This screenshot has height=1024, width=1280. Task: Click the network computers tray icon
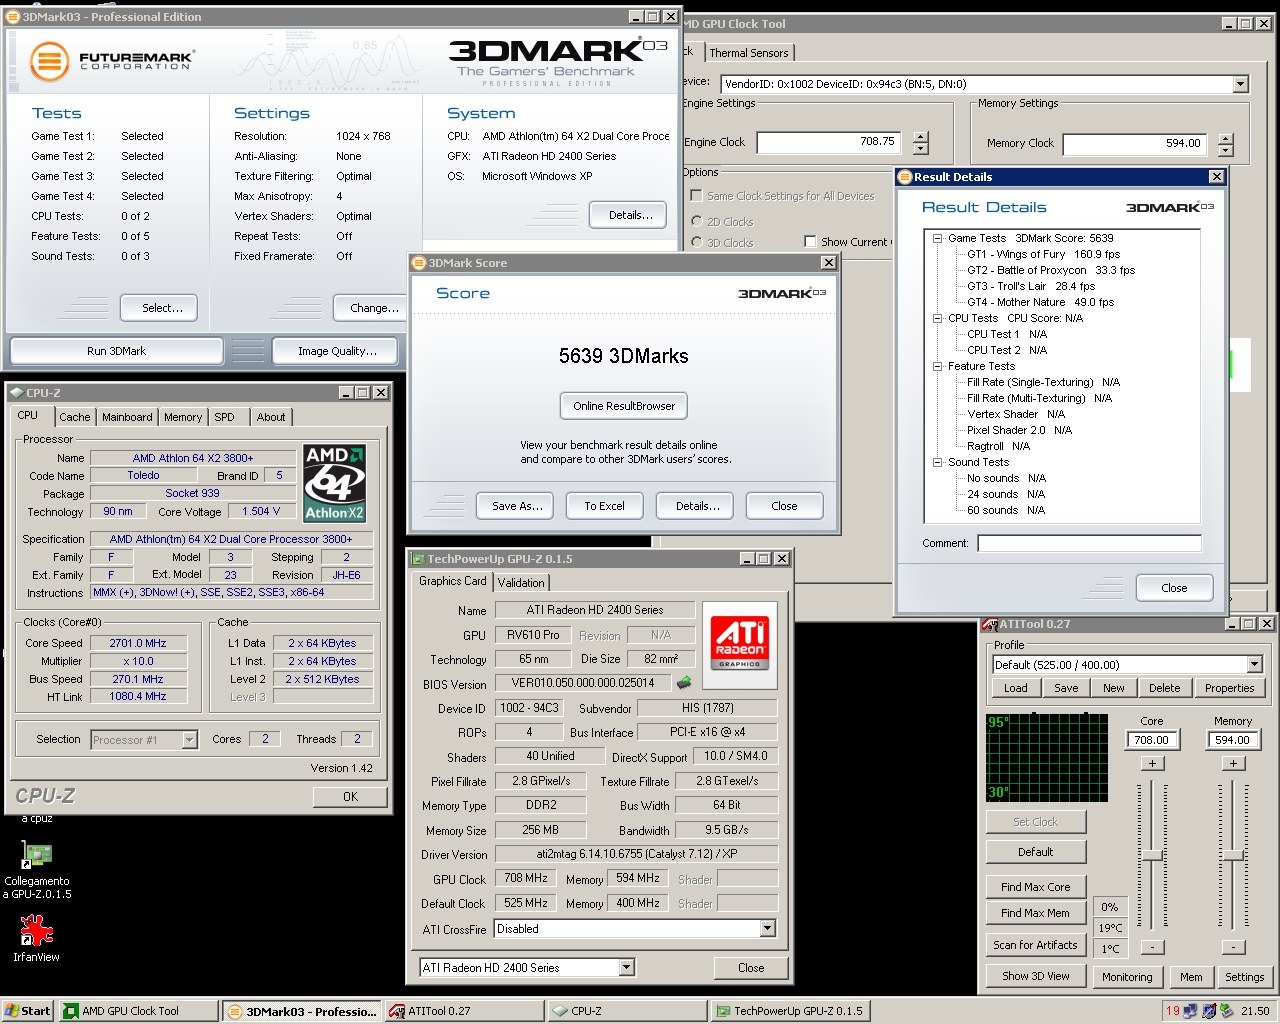click(x=1190, y=1011)
